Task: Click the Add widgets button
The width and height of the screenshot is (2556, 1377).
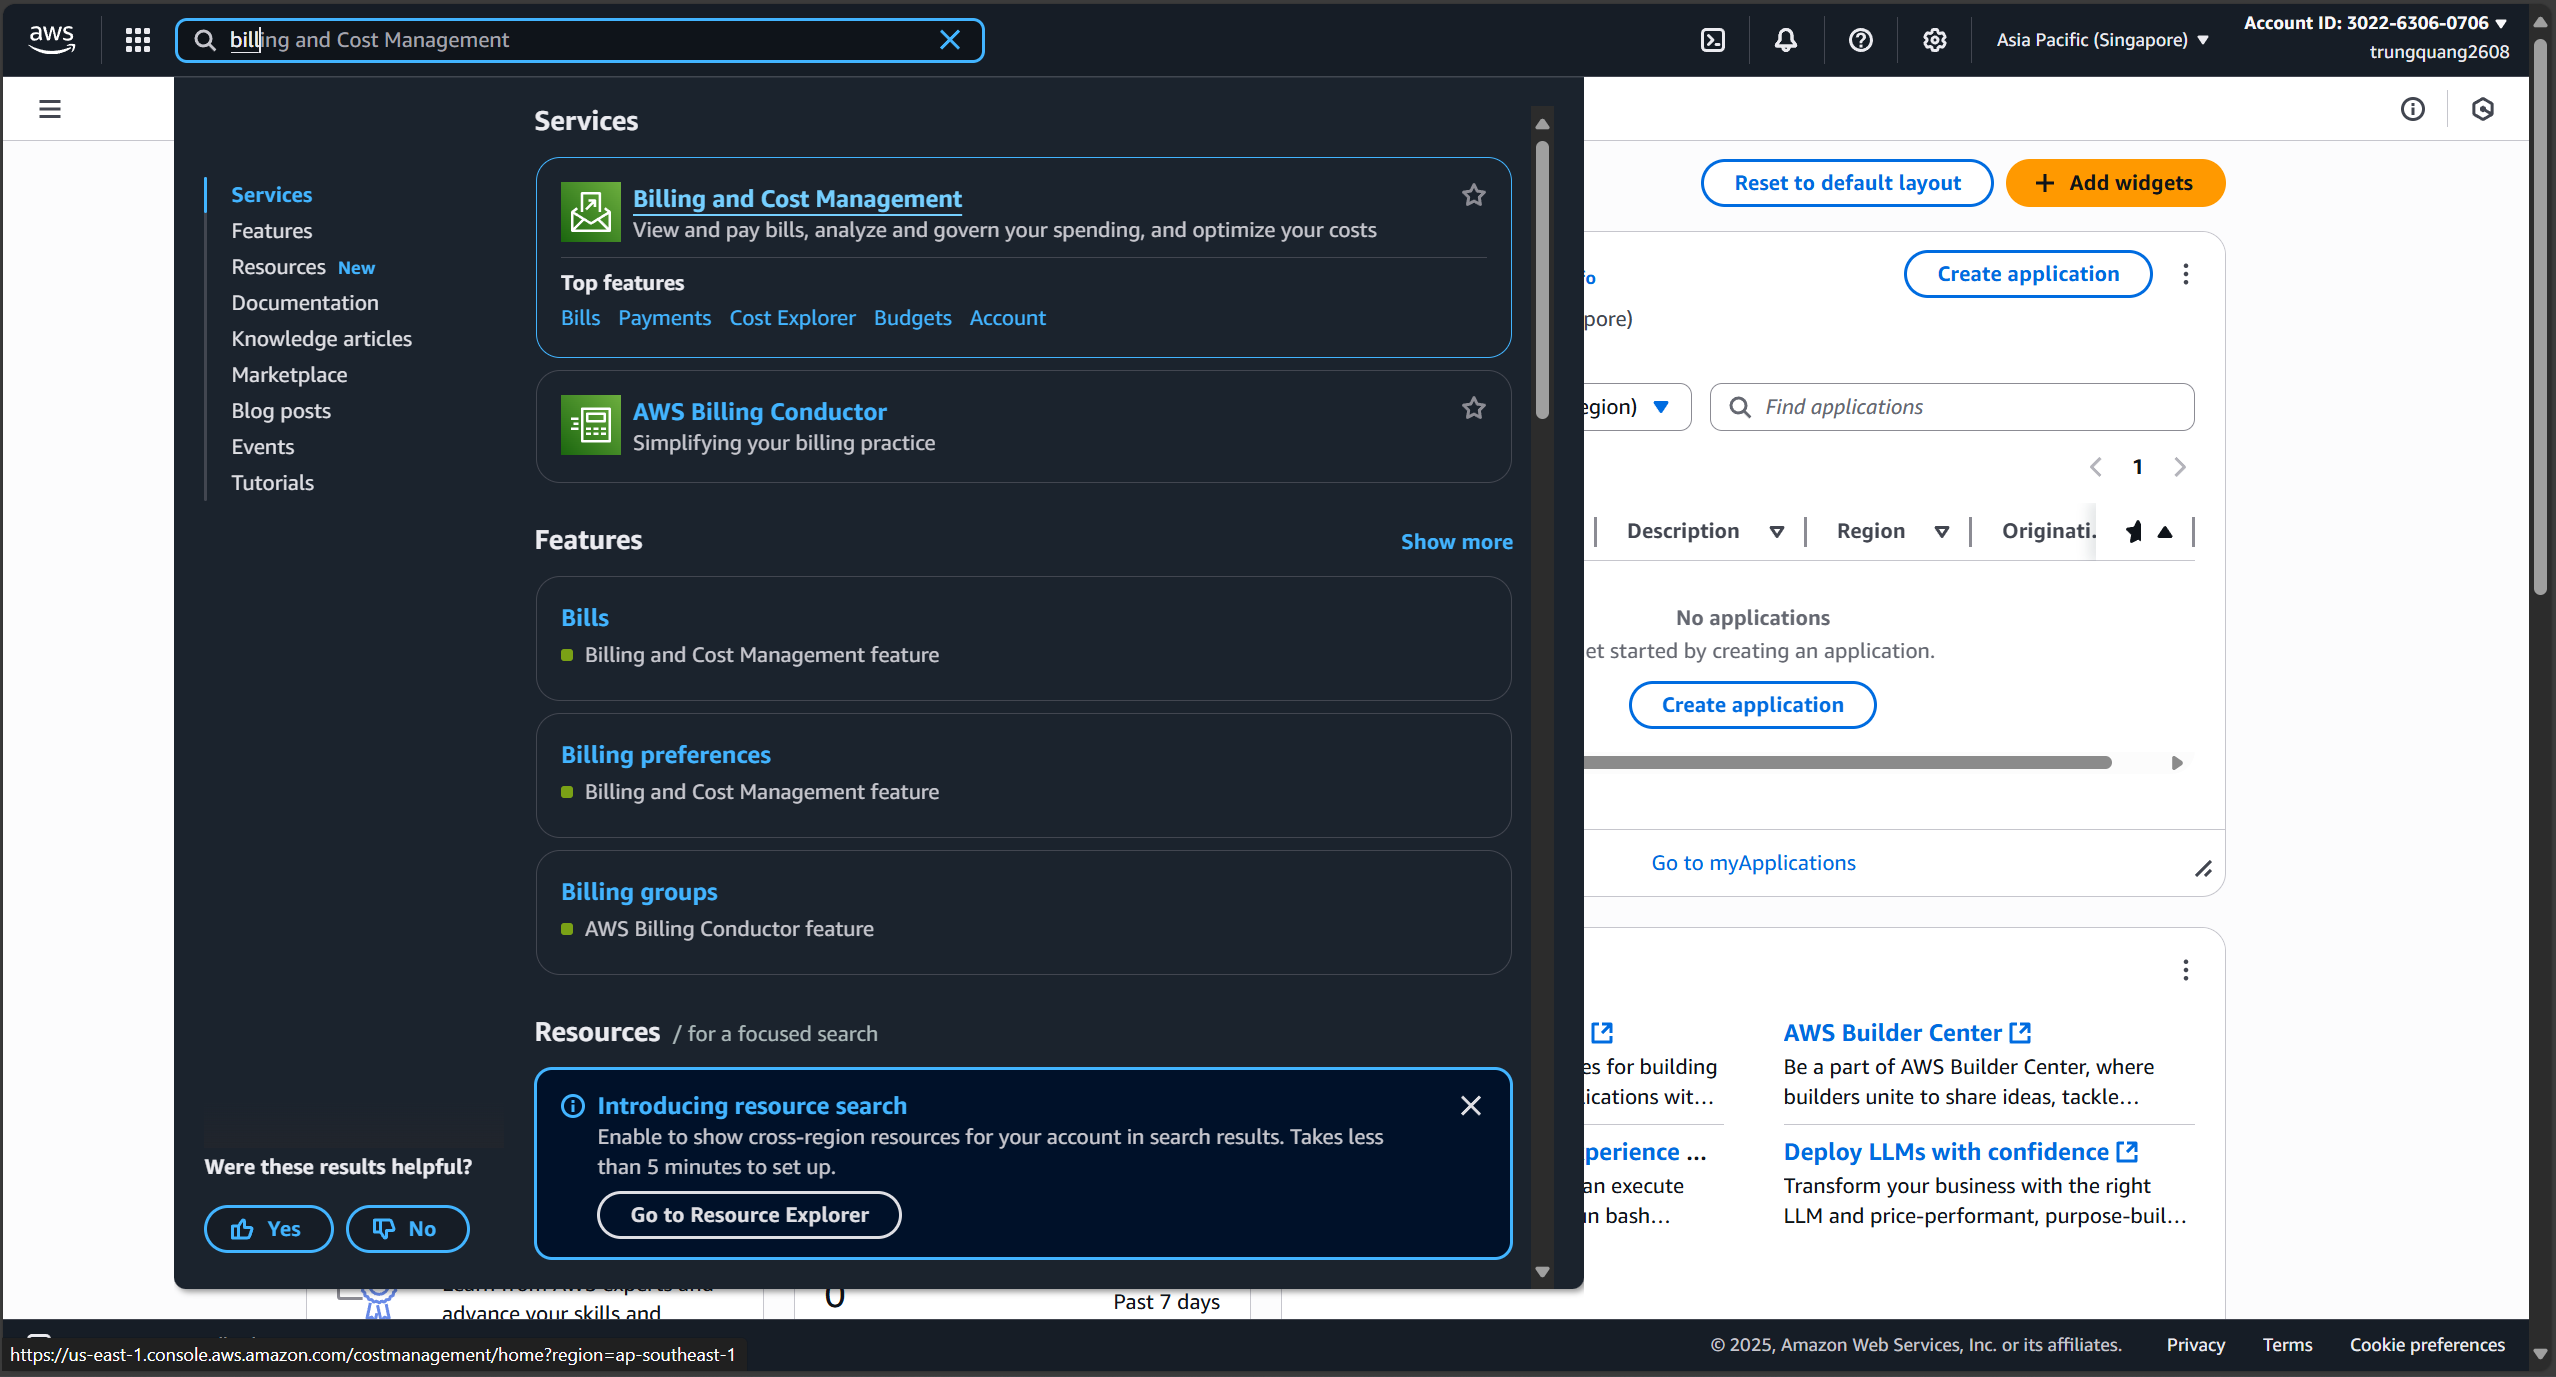Action: click(2115, 183)
